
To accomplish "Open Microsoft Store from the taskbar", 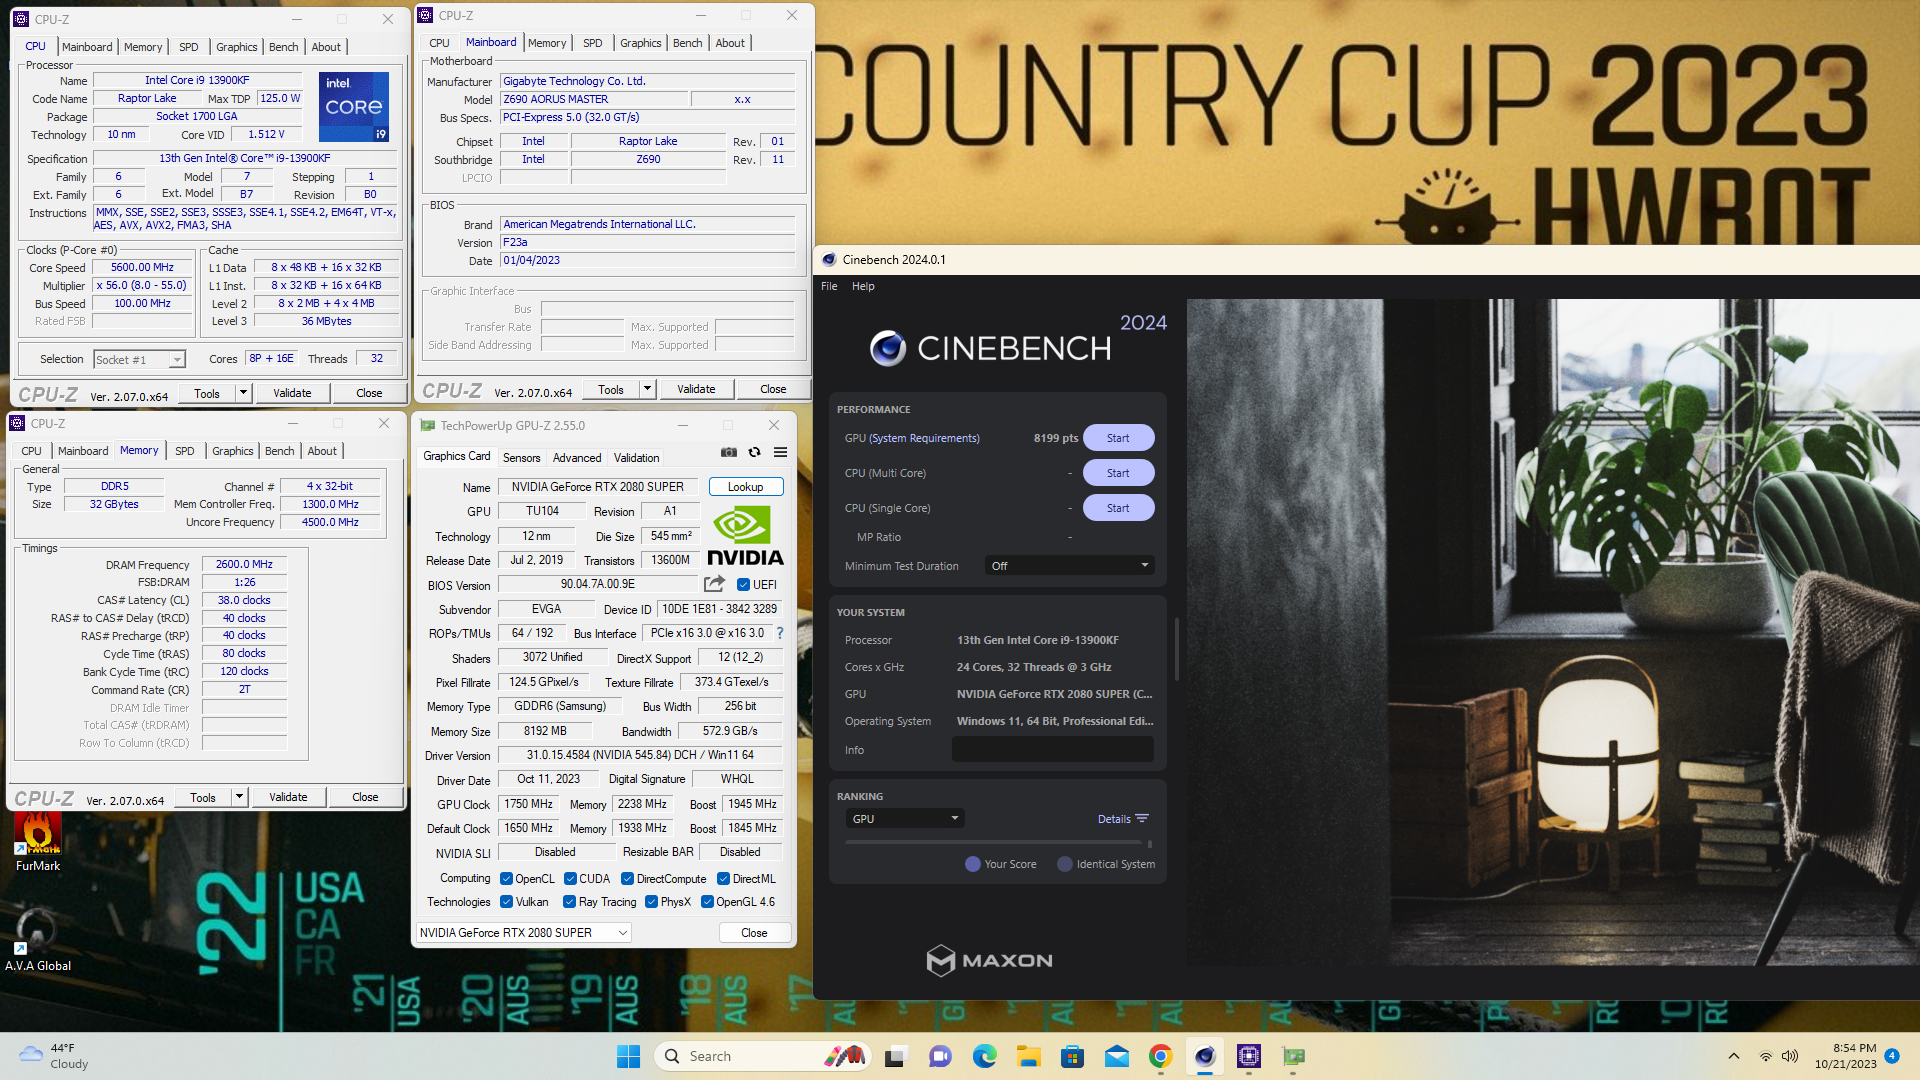I will tap(1072, 1056).
